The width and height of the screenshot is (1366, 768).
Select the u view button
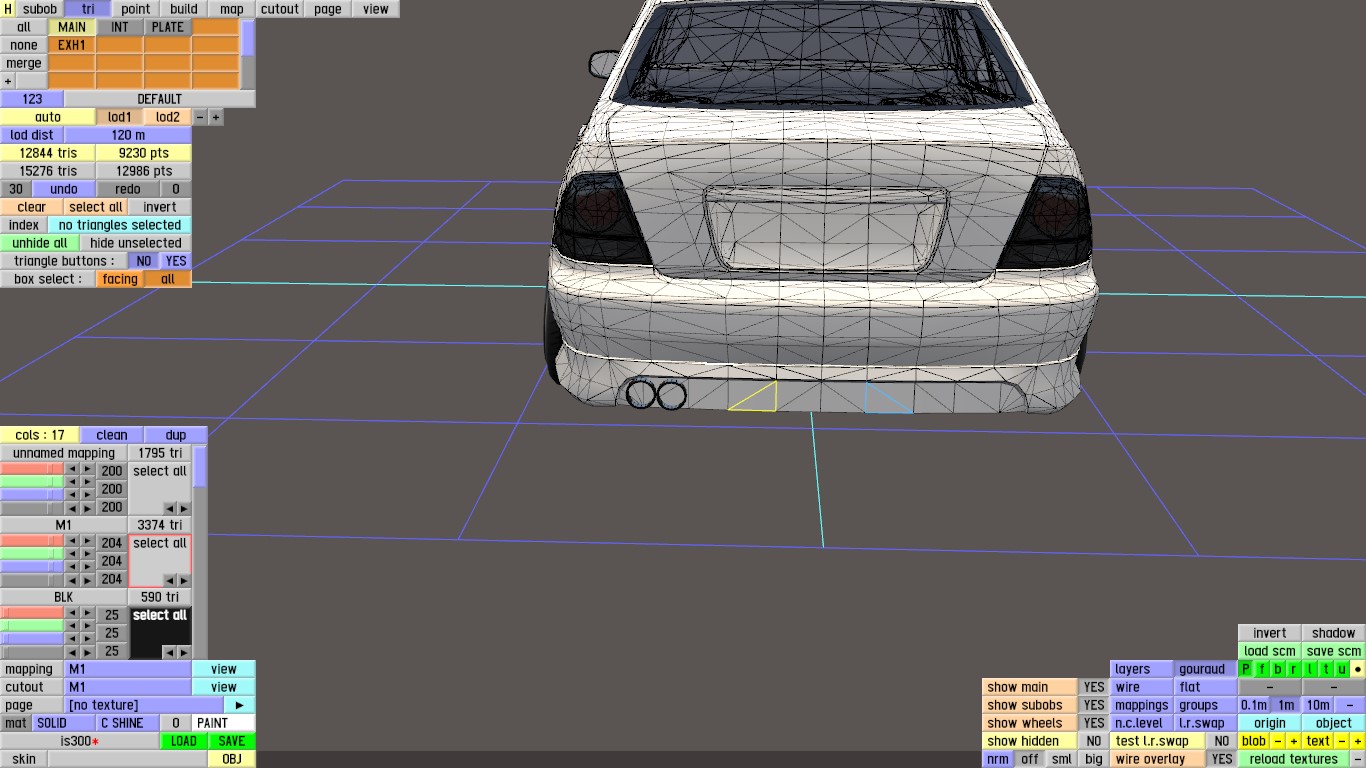pyautogui.click(x=1342, y=669)
